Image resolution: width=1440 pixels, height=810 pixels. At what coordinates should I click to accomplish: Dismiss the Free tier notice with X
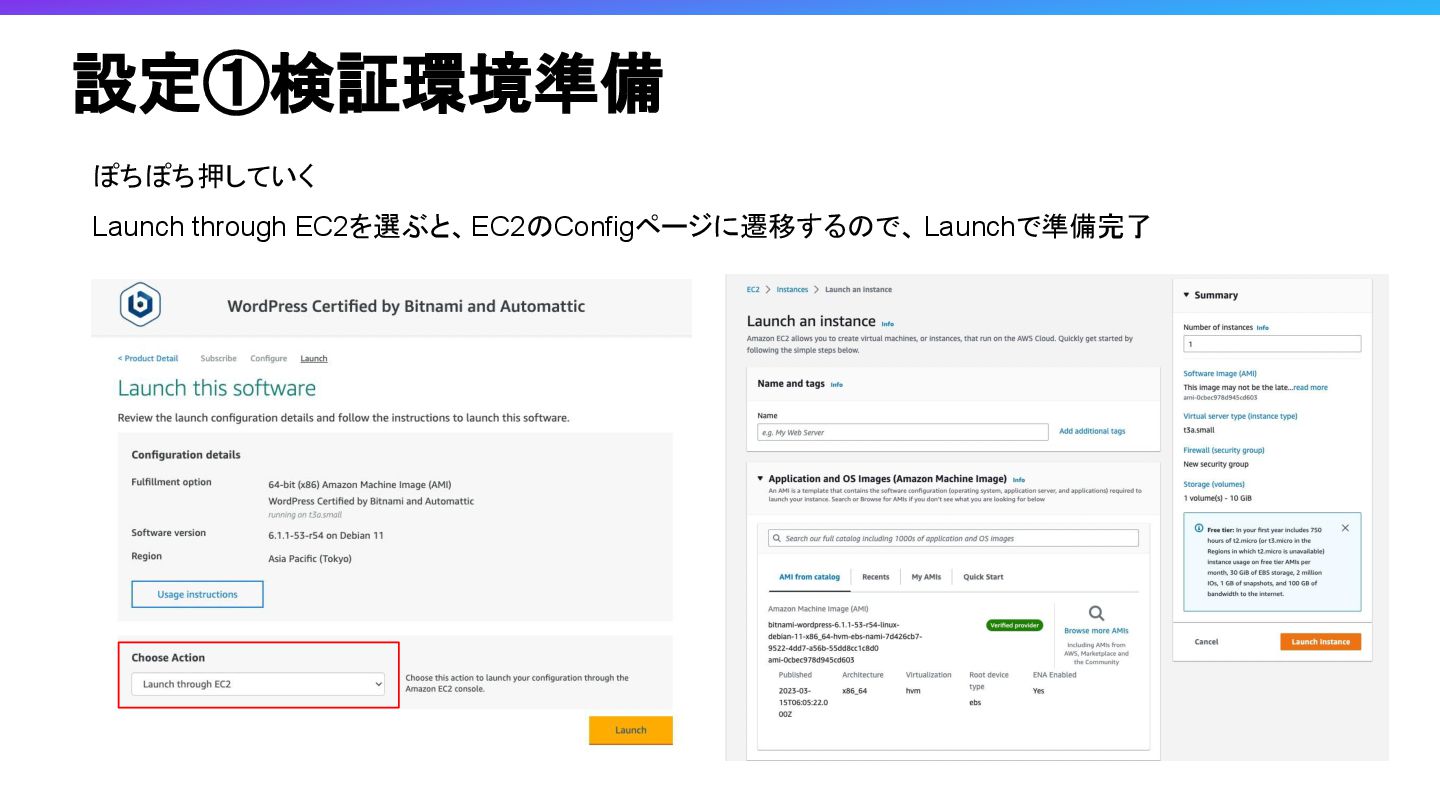[1345, 528]
